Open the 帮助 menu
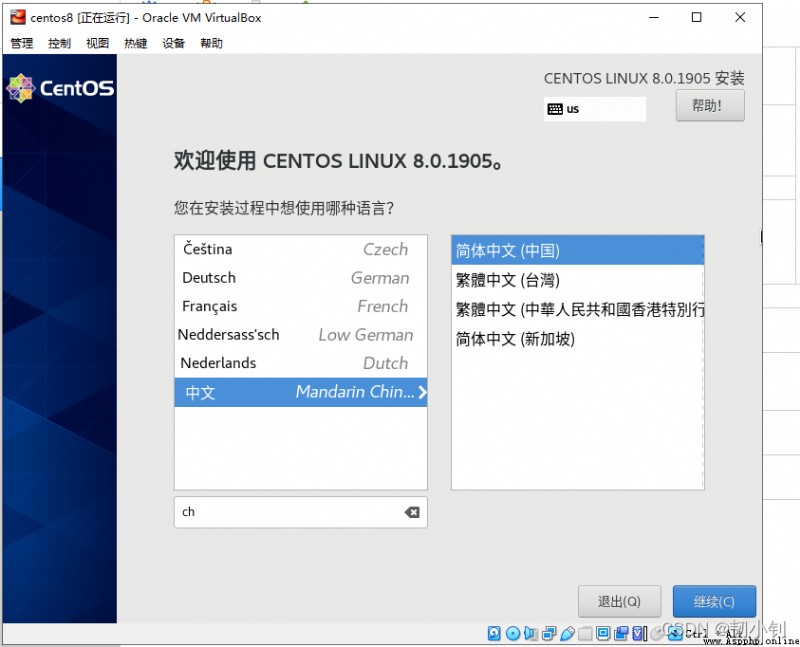 [211, 43]
